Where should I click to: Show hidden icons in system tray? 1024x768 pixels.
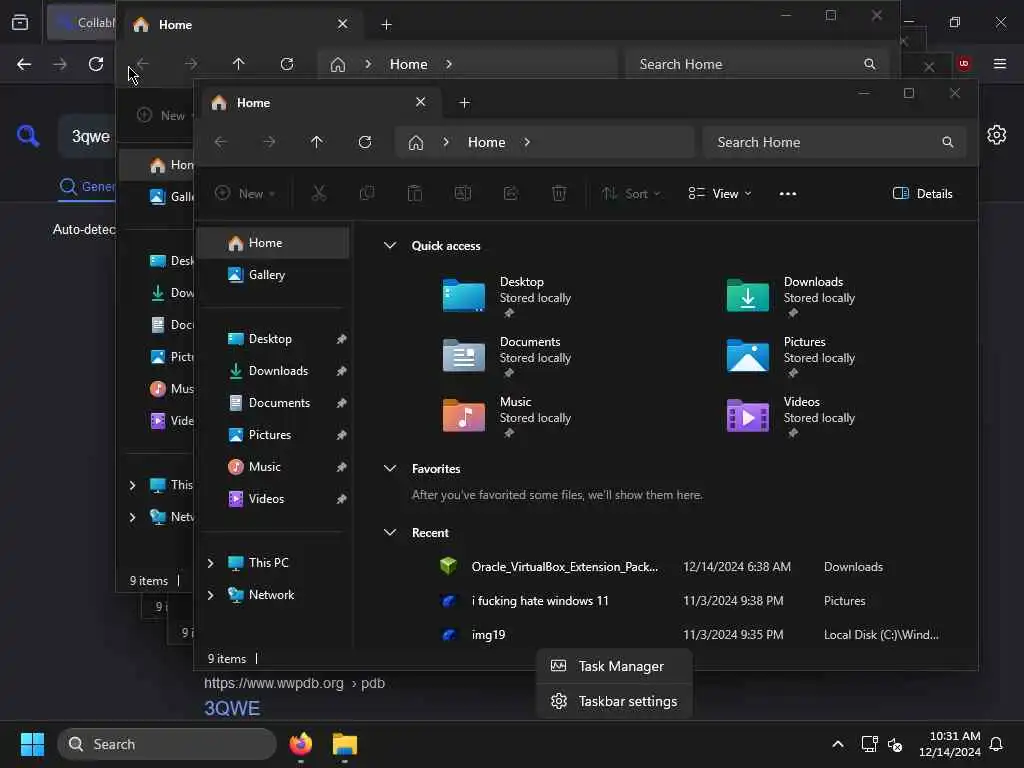[838, 744]
